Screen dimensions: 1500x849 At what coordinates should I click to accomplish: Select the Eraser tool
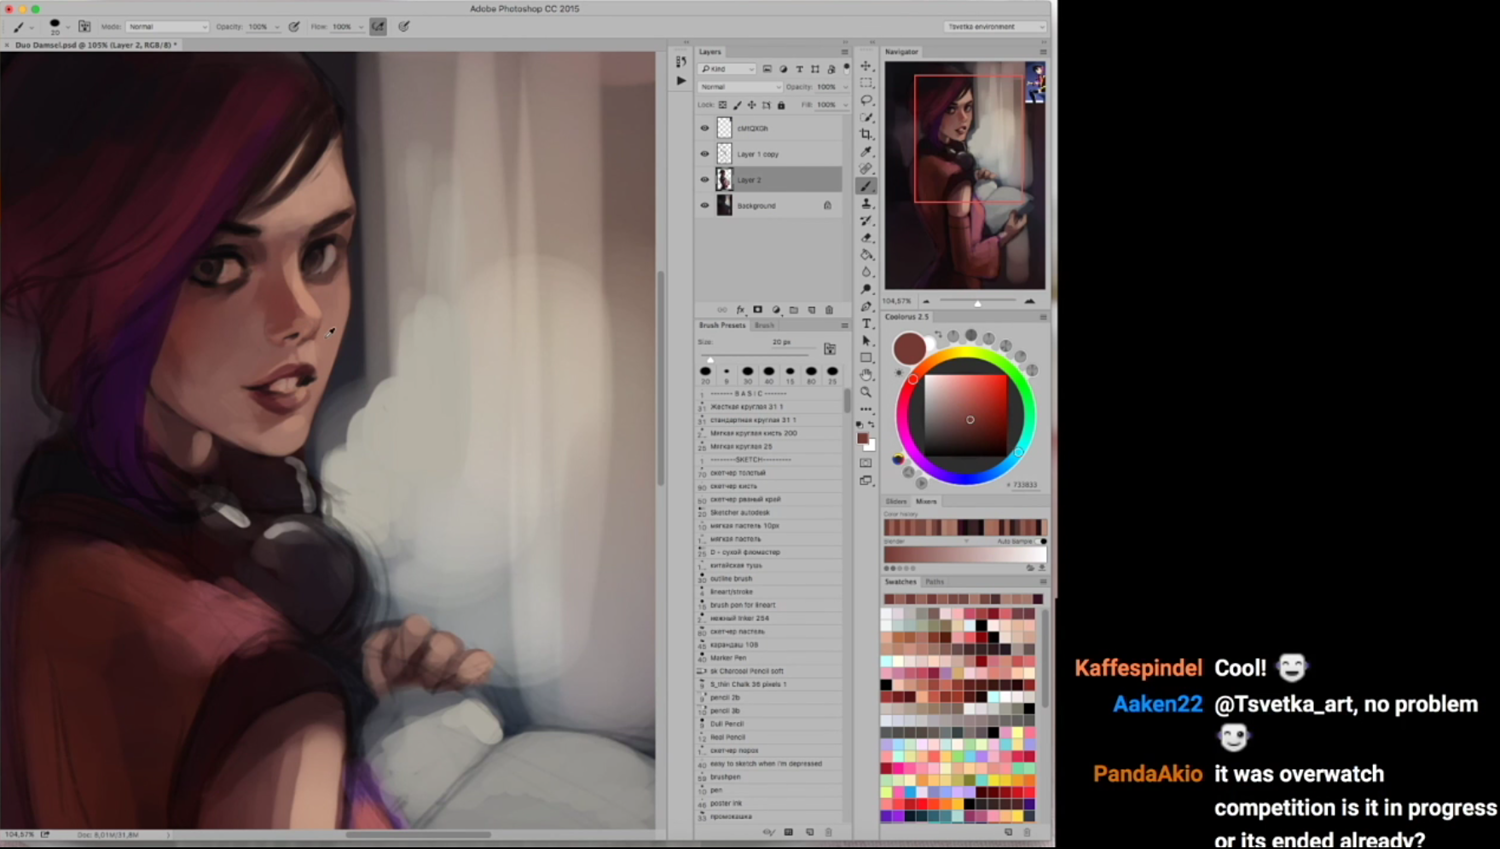point(866,237)
